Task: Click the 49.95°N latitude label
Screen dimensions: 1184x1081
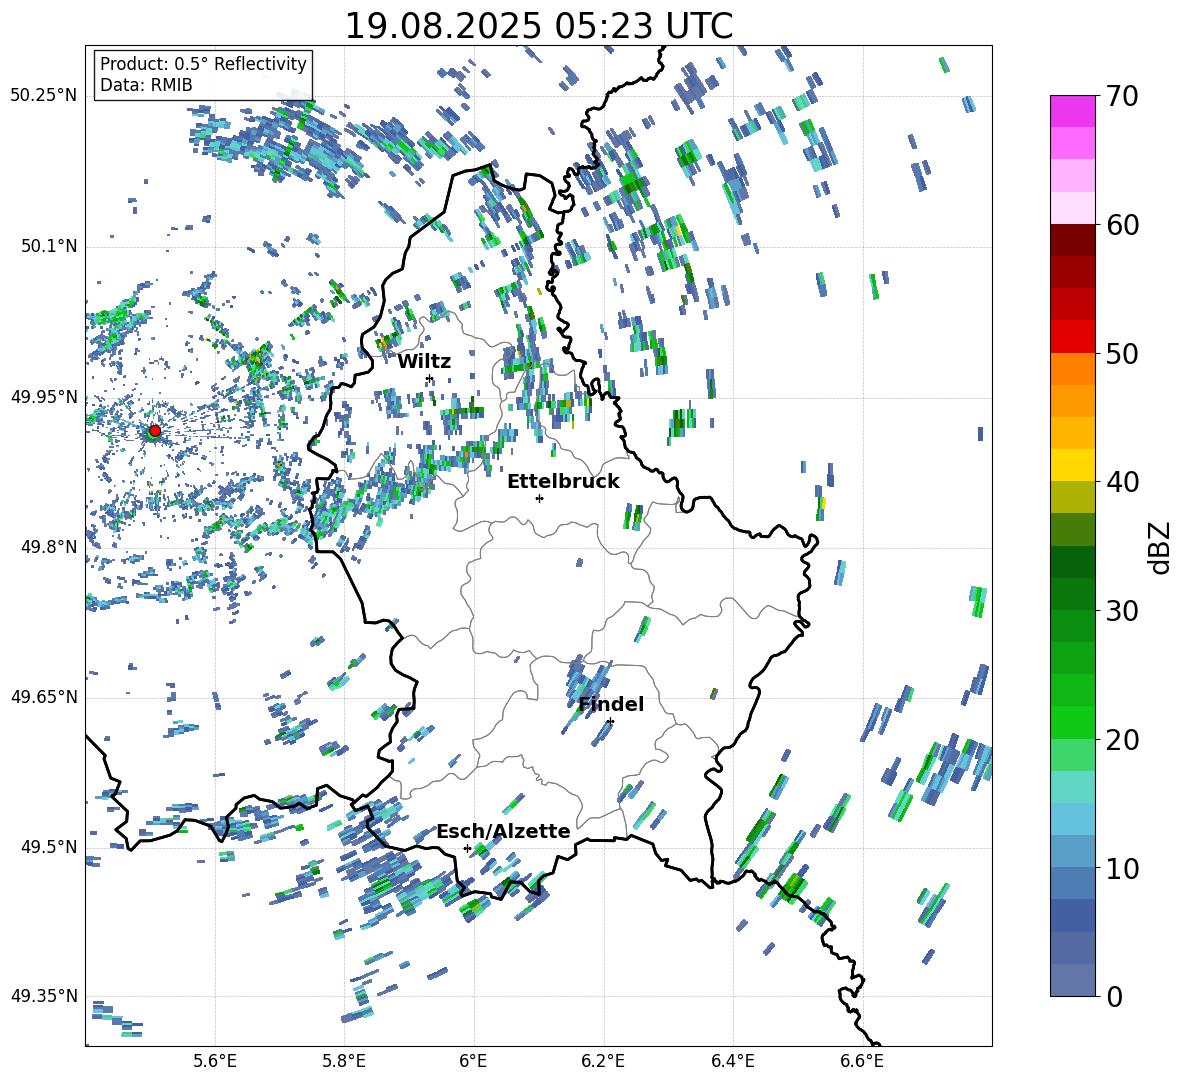Action: click(44, 396)
